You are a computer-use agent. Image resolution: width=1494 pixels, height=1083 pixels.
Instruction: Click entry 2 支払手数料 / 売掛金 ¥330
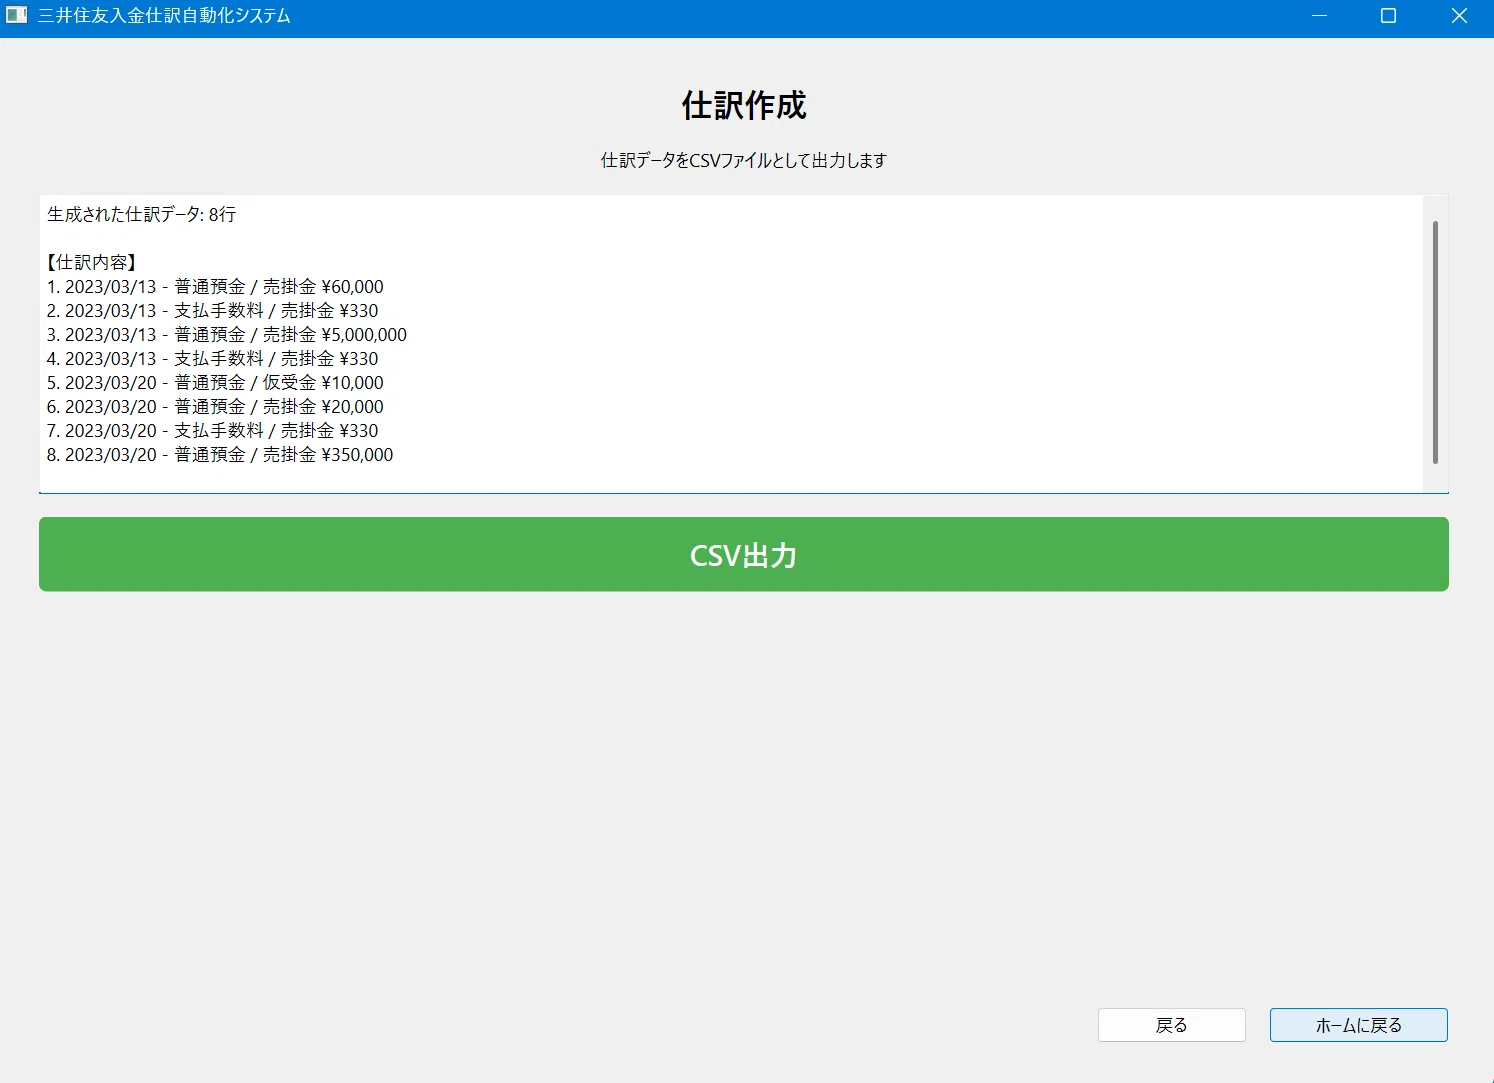click(x=213, y=311)
